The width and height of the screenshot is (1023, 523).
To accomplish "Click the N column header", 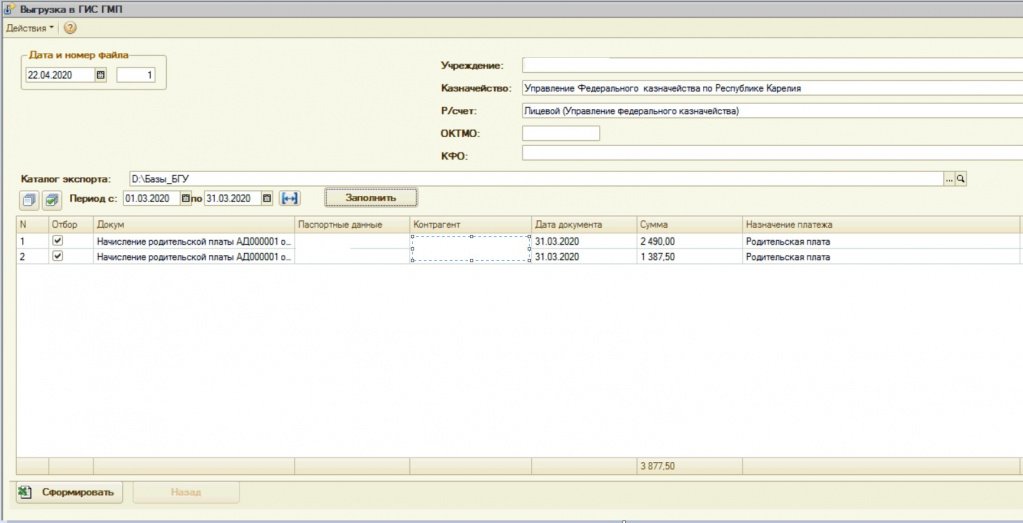I will pos(33,224).
